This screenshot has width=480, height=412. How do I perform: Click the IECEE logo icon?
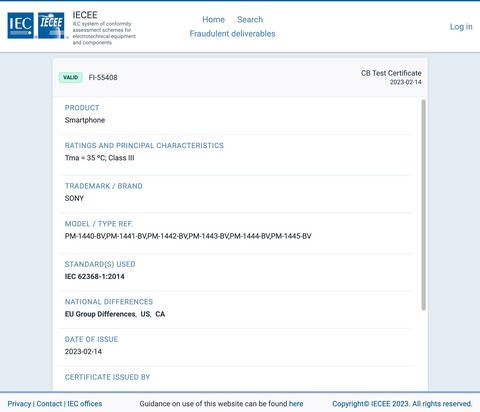pyautogui.click(x=51, y=26)
